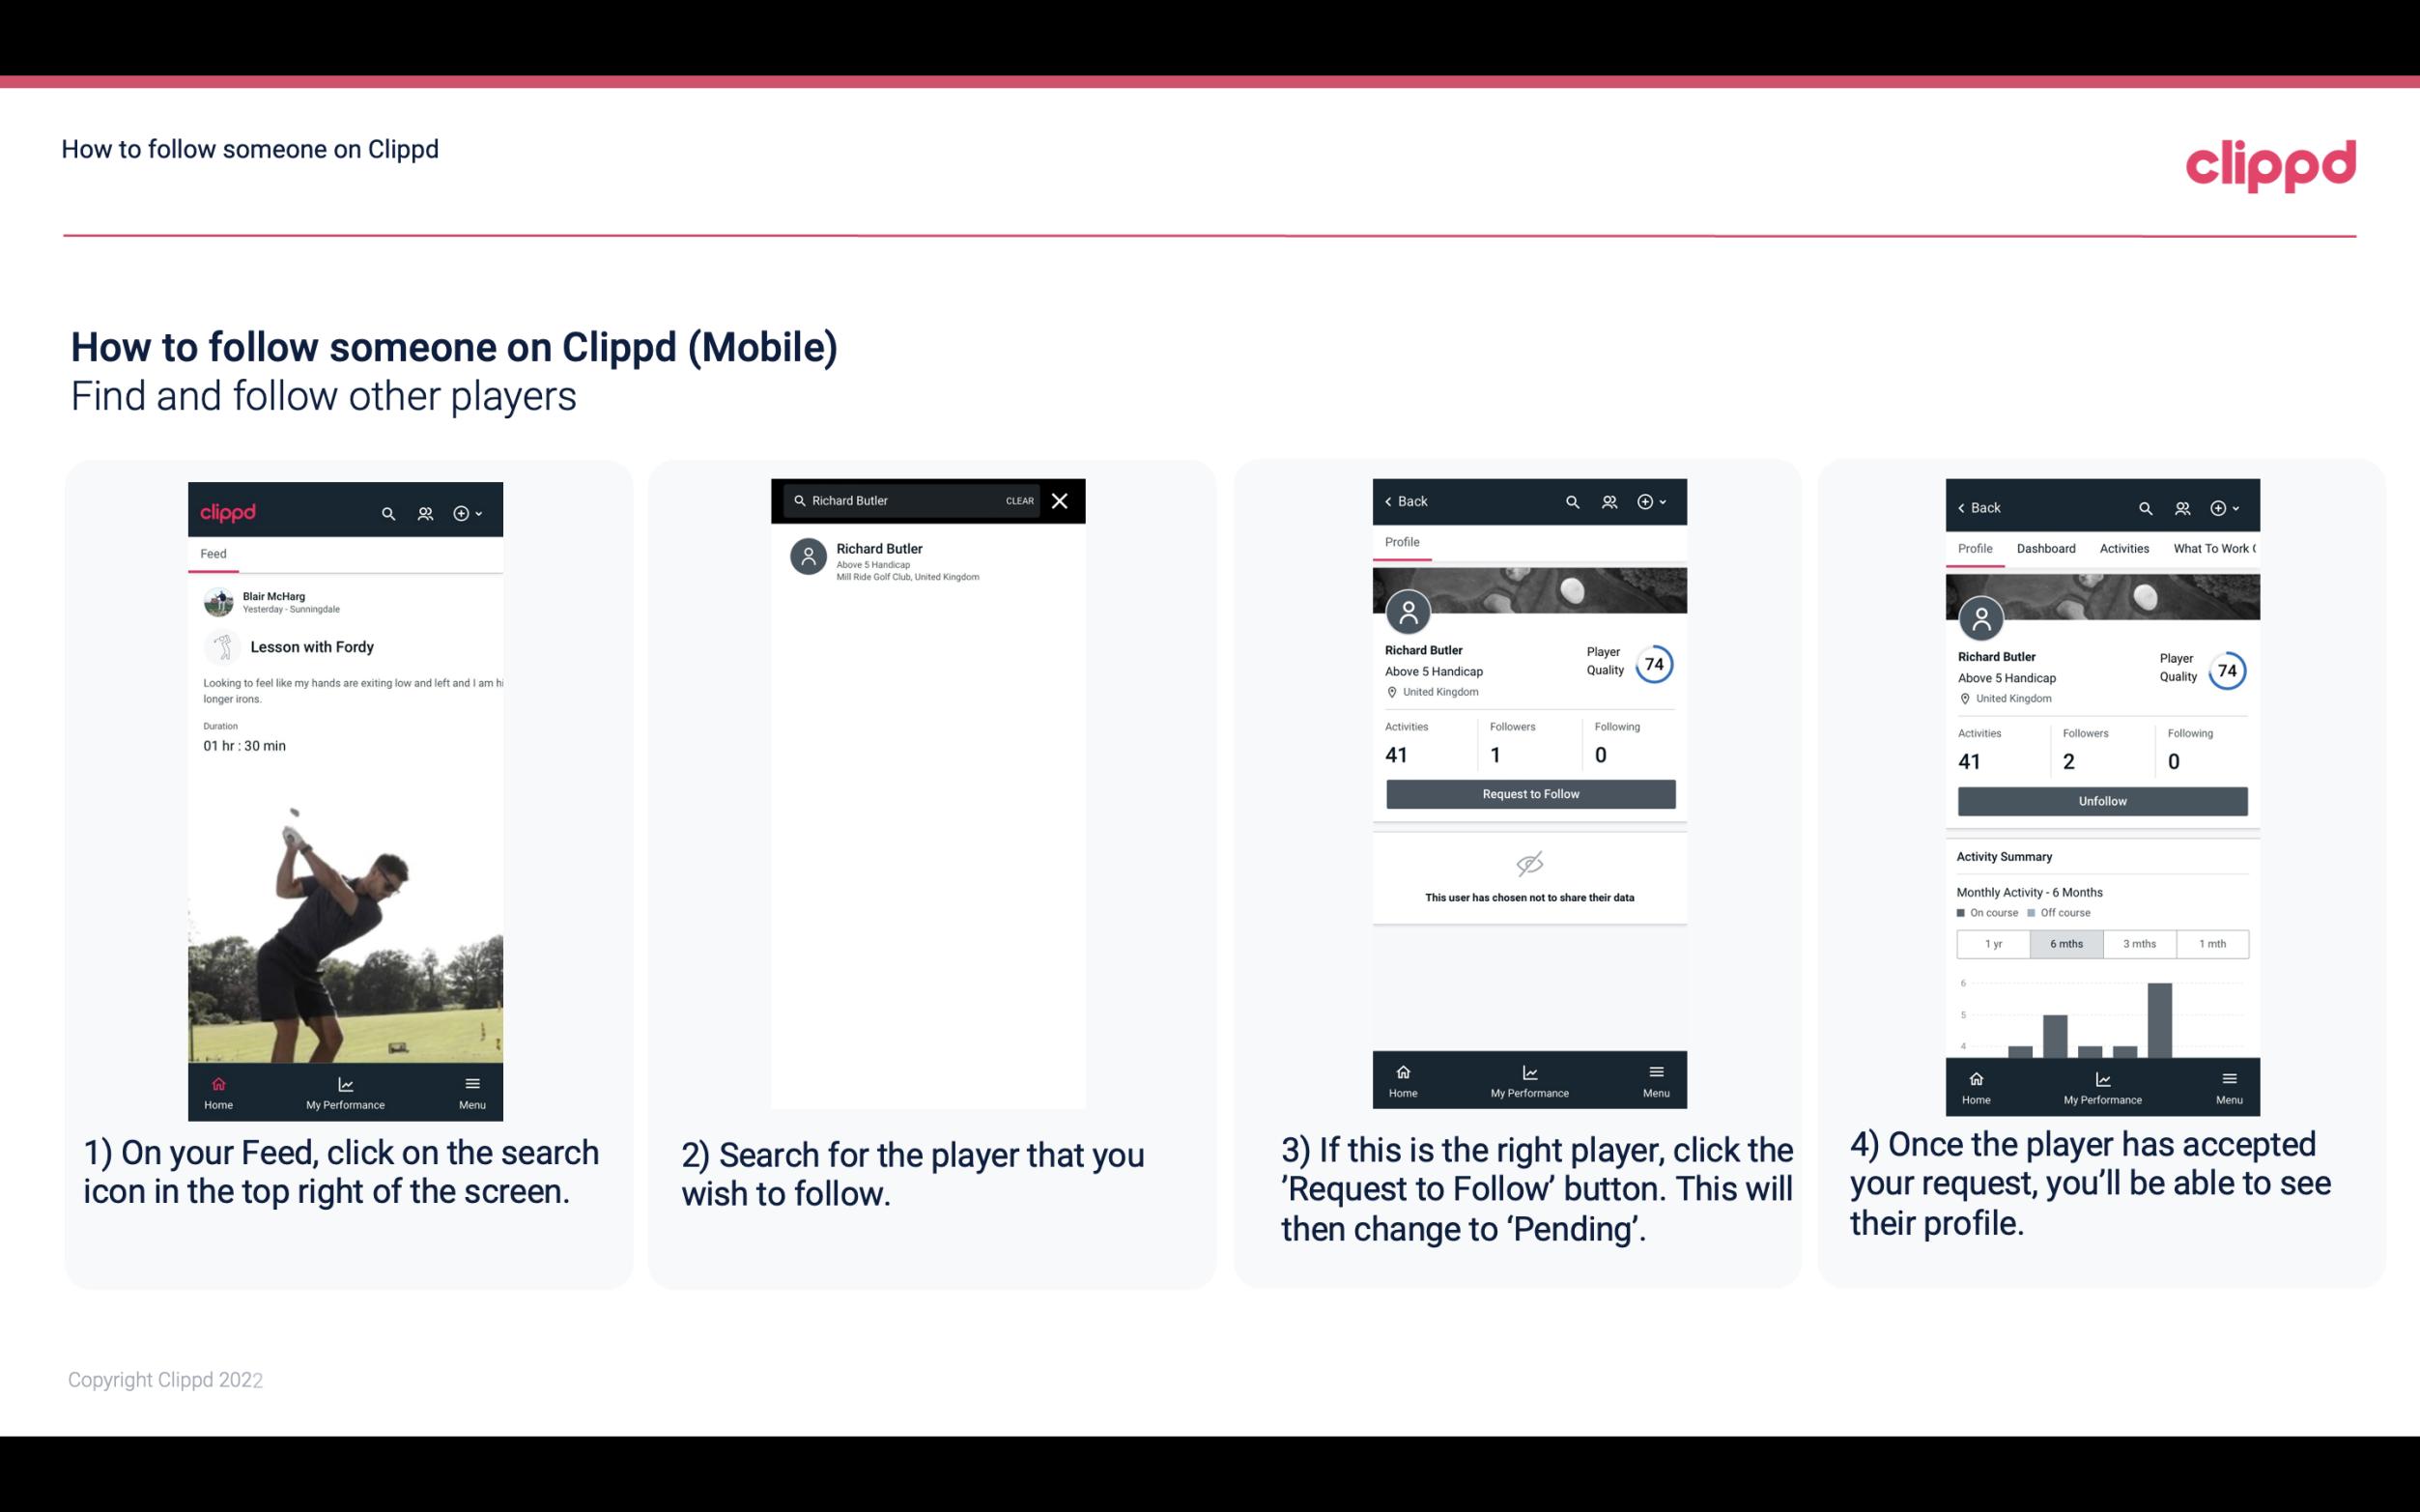2420x1512 pixels.
Task: Click the Back arrow icon on profile screen
Action: 1393,501
